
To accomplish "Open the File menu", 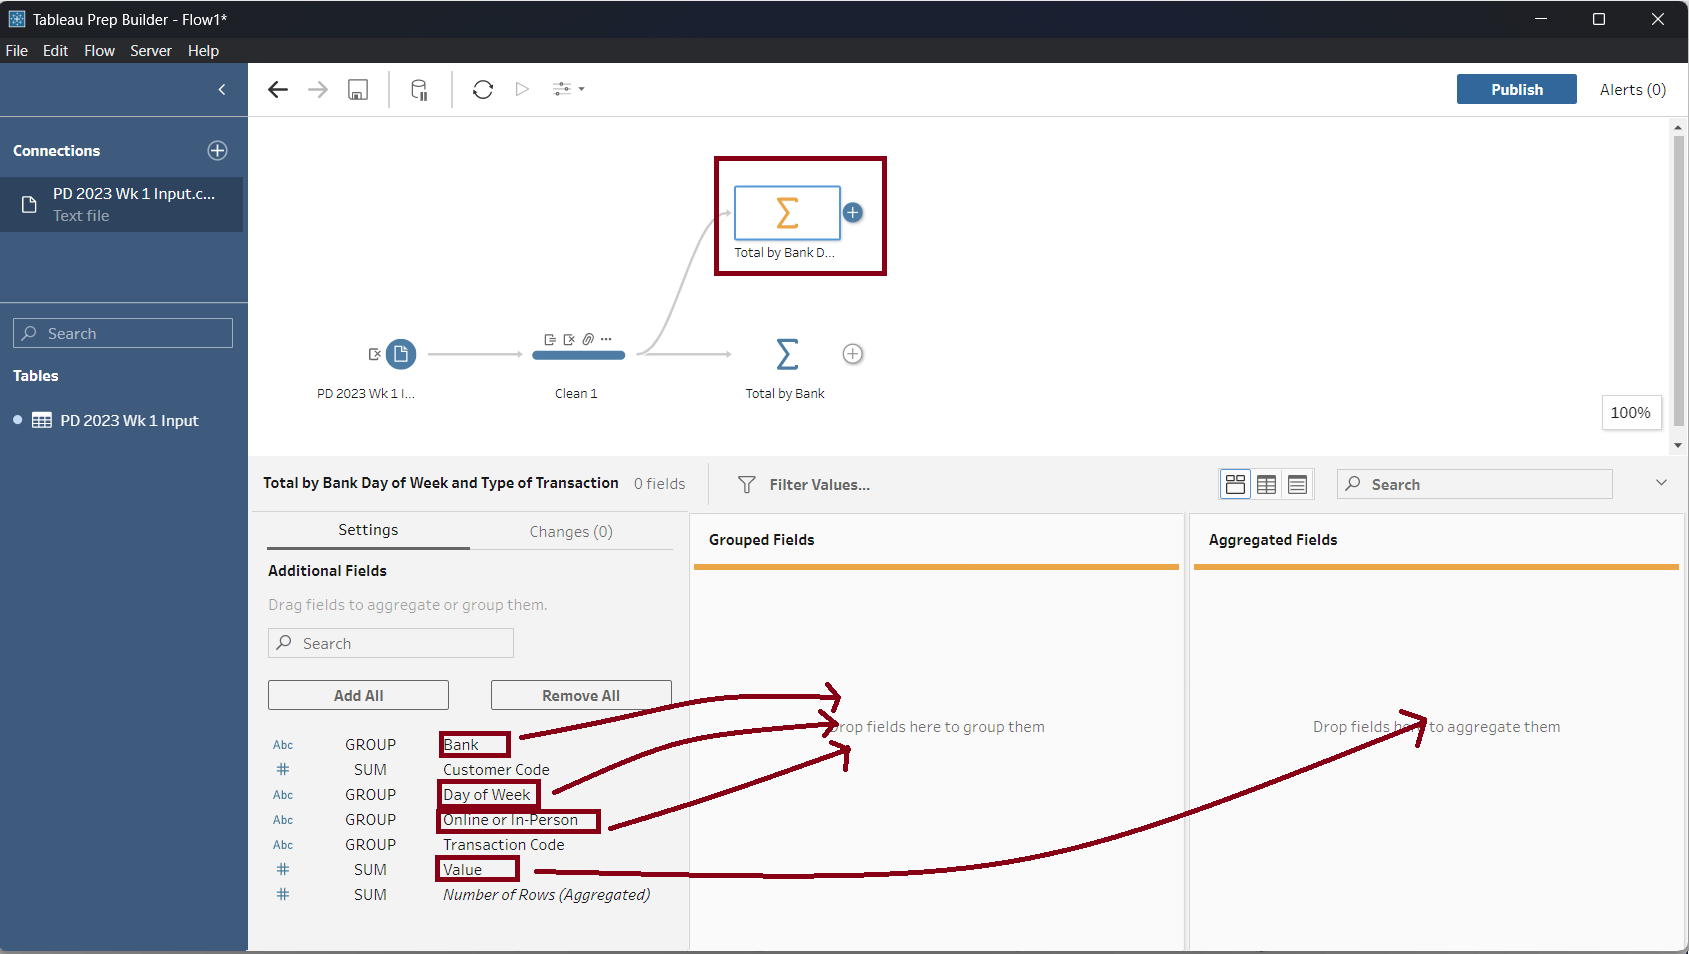I will 17,51.
